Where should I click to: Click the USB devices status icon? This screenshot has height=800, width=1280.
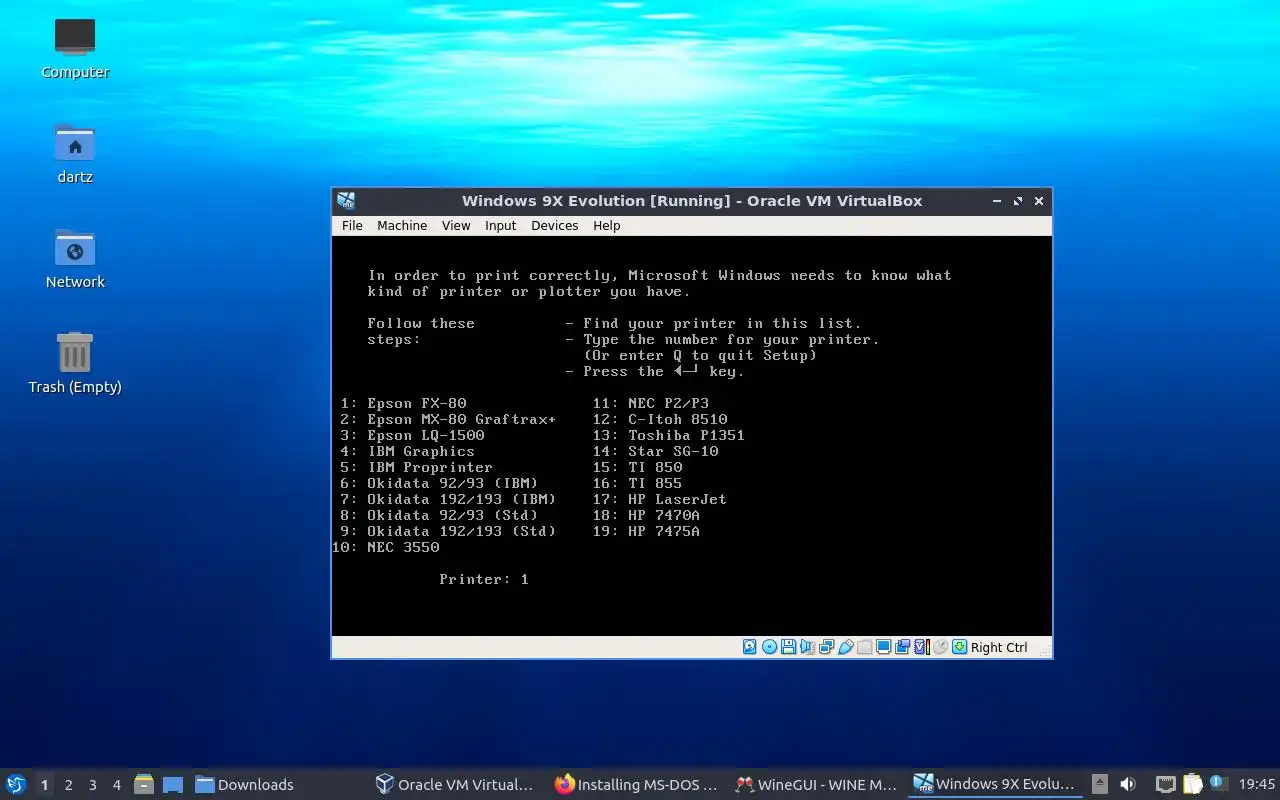point(845,647)
